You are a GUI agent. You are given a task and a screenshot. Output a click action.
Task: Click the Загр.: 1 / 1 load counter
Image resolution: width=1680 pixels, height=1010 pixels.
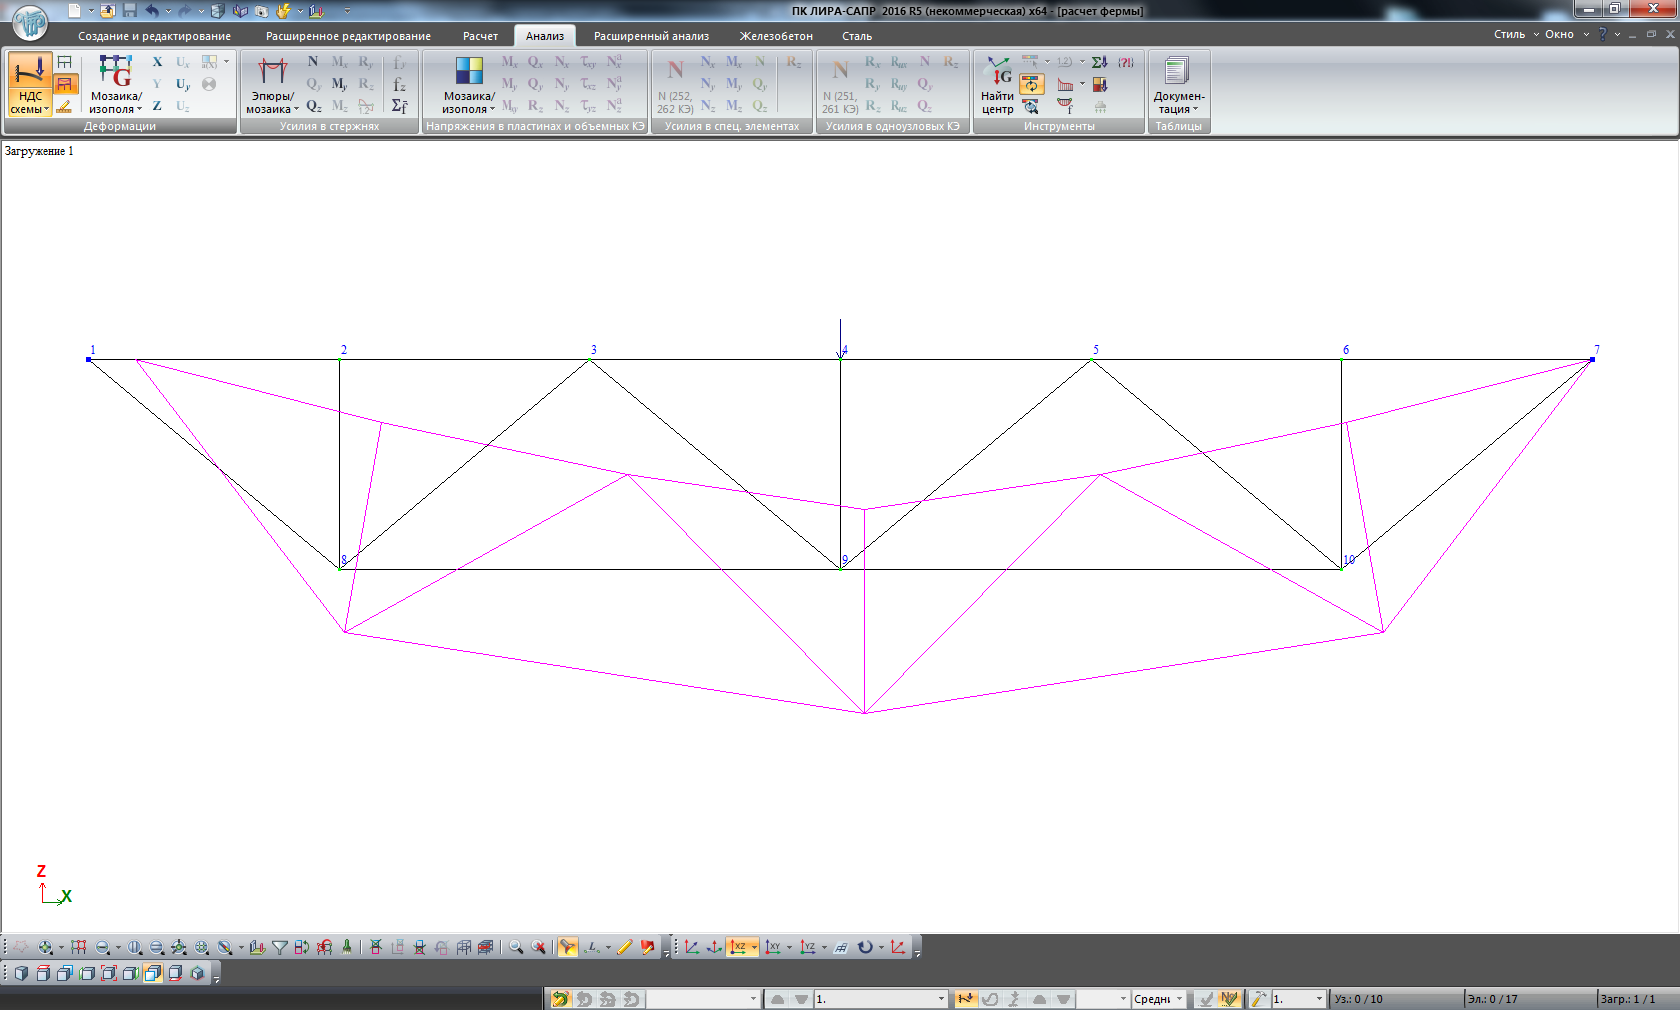pyautogui.click(x=1628, y=999)
